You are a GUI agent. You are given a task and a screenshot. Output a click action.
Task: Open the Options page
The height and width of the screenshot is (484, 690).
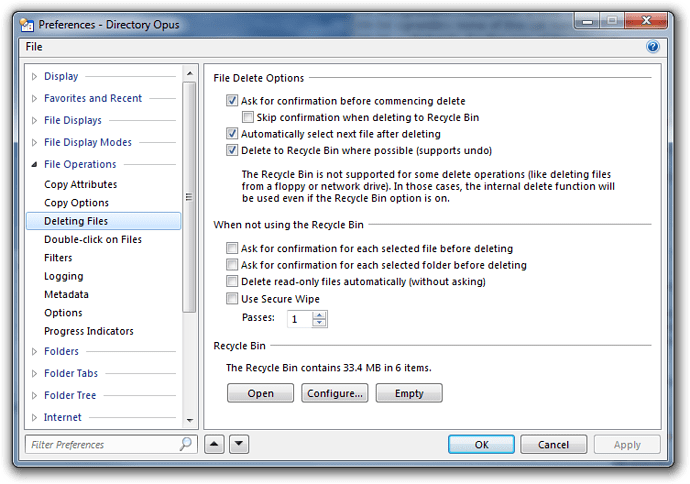pyautogui.click(x=63, y=313)
